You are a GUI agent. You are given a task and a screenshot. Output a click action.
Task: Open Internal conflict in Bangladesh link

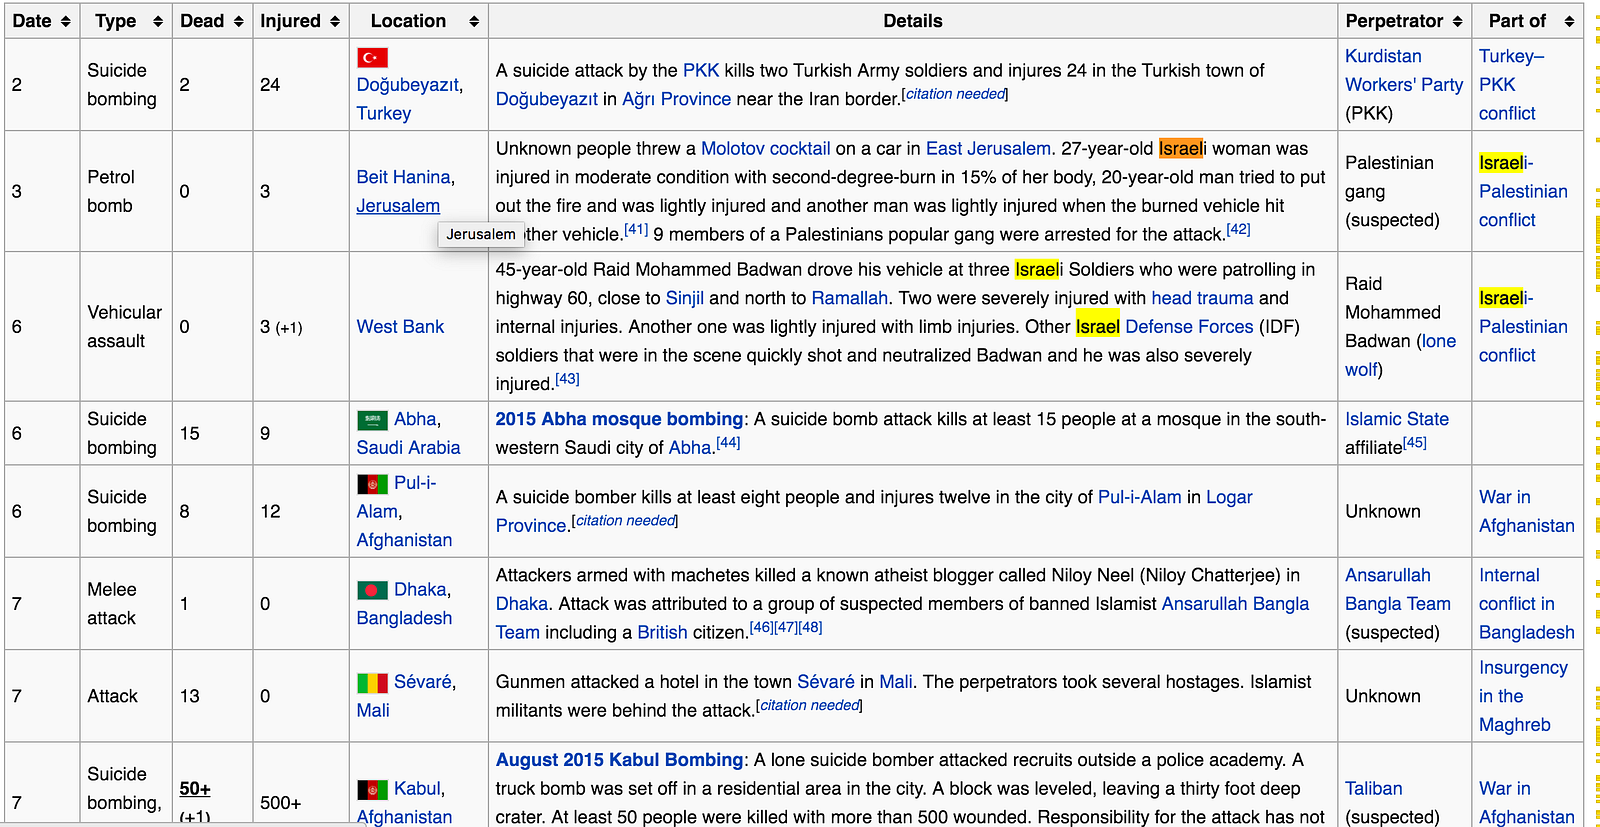(1526, 604)
